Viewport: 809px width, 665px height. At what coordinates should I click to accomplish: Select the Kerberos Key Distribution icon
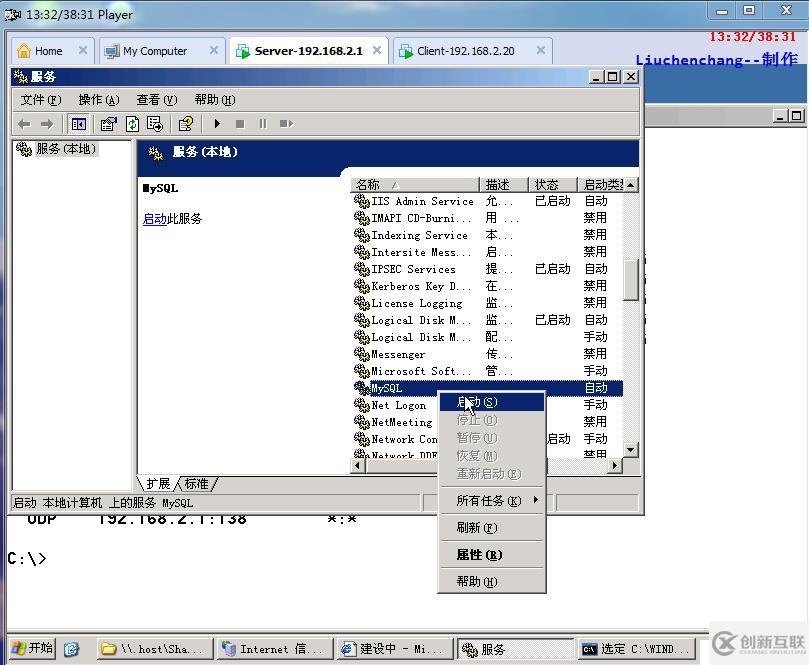click(x=362, y=286)
